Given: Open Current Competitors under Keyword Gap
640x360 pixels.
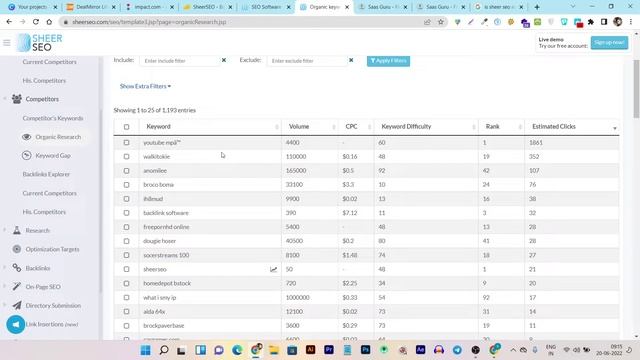Looking at the screenshot, I should click(x=49, y=193).
